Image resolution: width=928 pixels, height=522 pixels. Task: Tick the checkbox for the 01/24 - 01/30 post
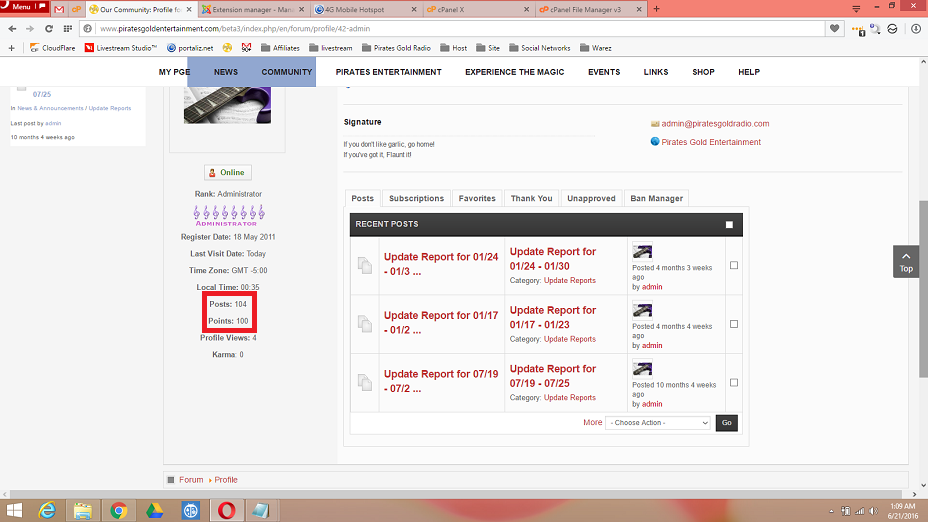tap(734, 265)
